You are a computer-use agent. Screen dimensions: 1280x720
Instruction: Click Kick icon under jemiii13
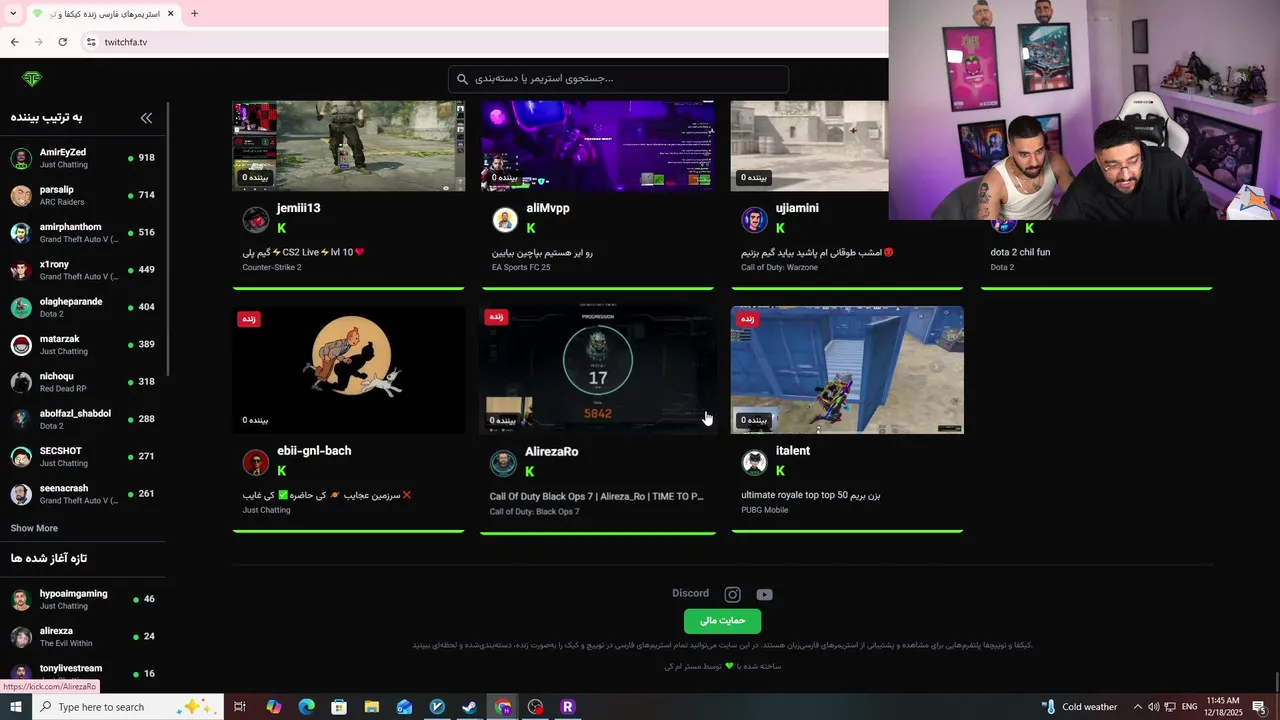[282, 229]
